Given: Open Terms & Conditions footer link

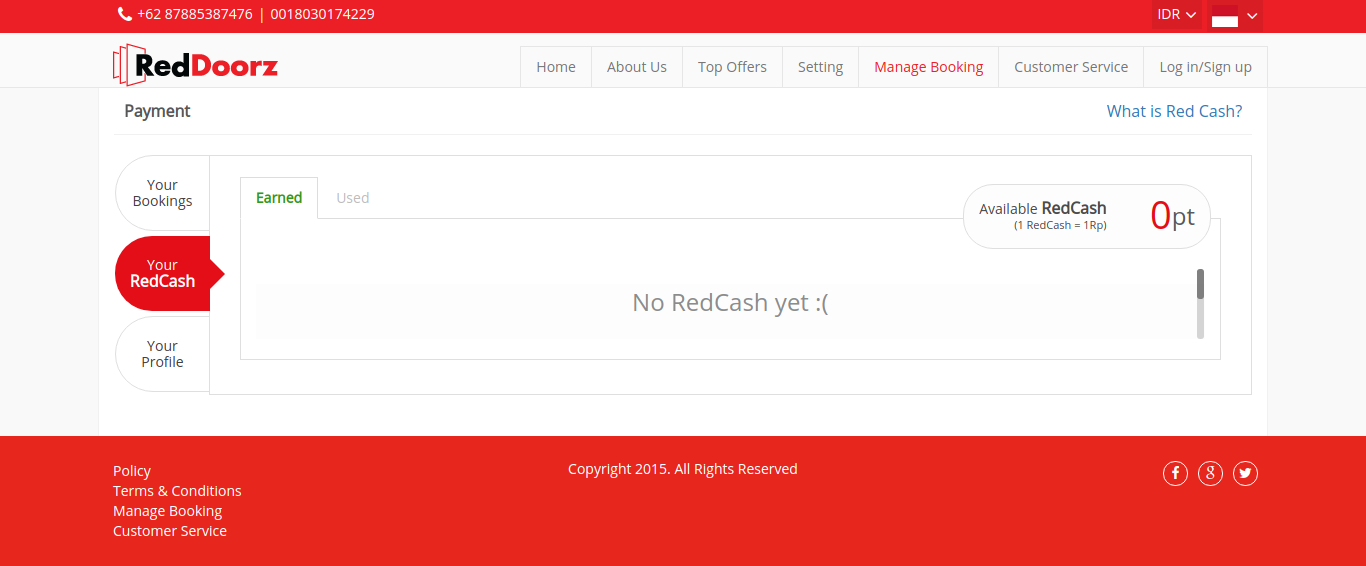Looking at the screenshot, I should coord(177,491).
